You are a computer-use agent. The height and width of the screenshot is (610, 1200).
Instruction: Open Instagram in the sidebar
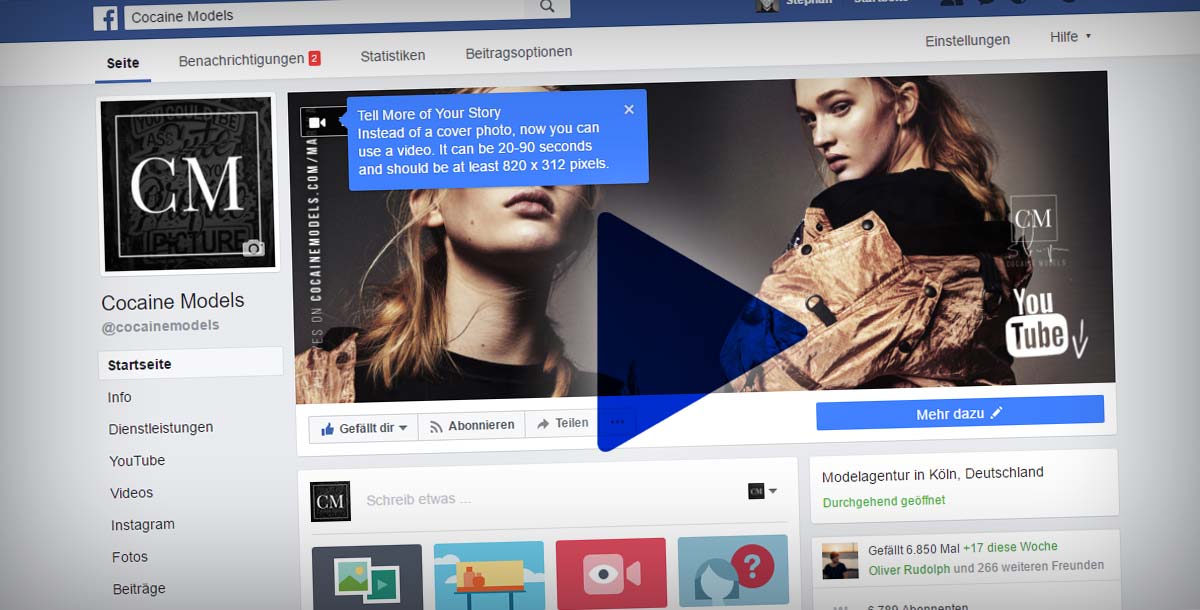click(143, 525)
